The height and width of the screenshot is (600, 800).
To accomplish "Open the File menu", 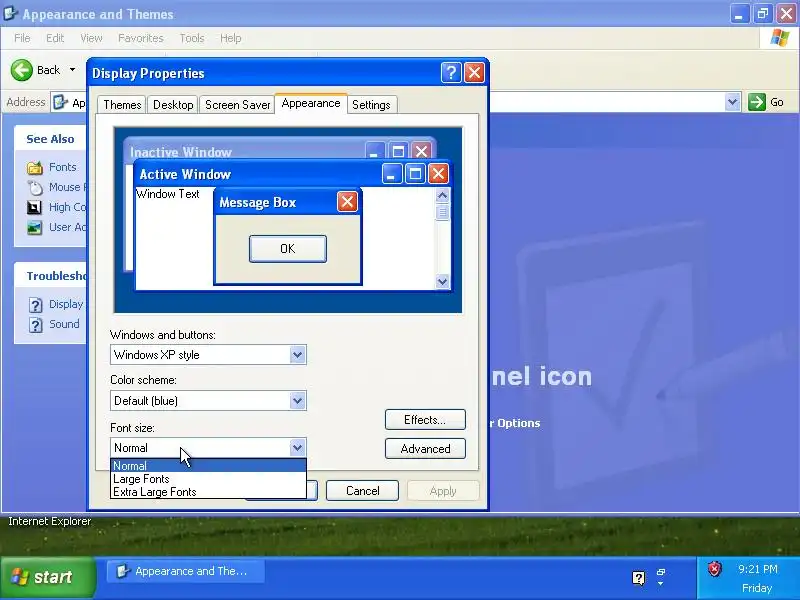I will pos(22,38).
